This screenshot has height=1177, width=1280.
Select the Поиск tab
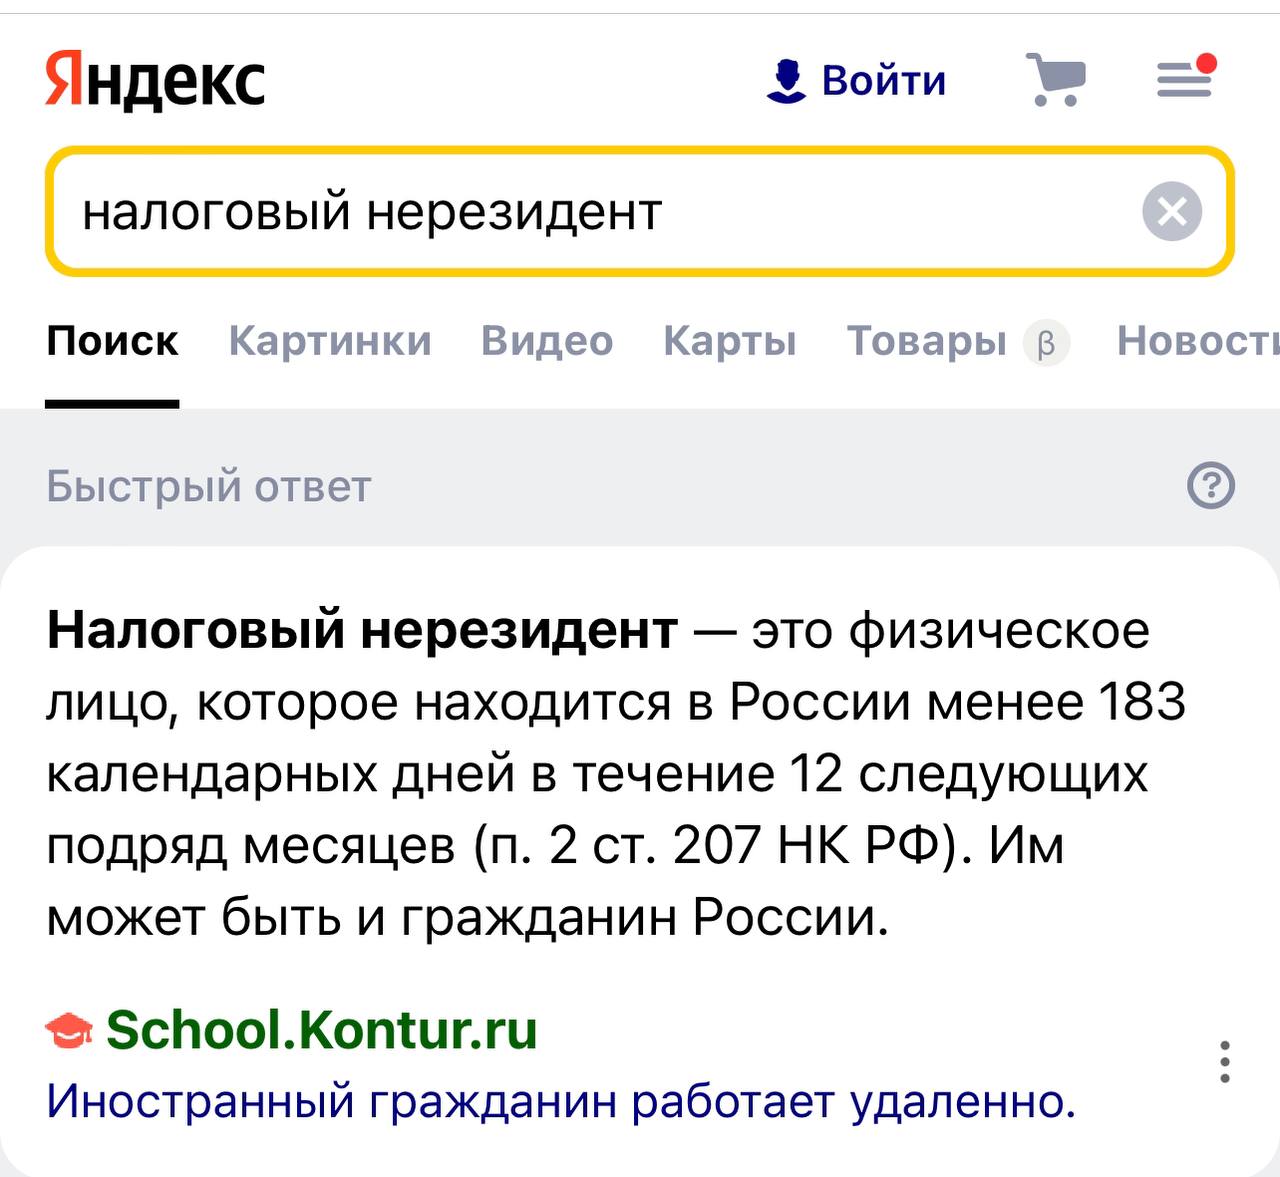point(112,342)
